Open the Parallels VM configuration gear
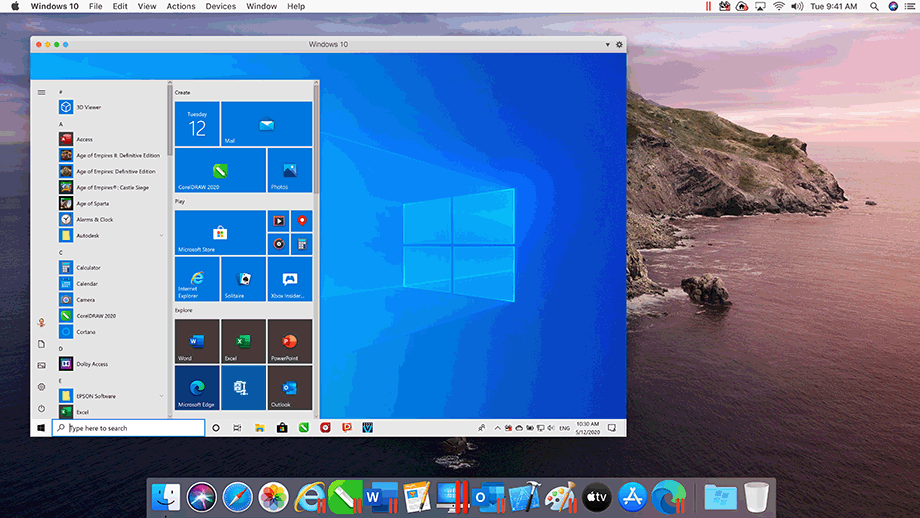This screenshot has width=920, height=518. point(619,45)
